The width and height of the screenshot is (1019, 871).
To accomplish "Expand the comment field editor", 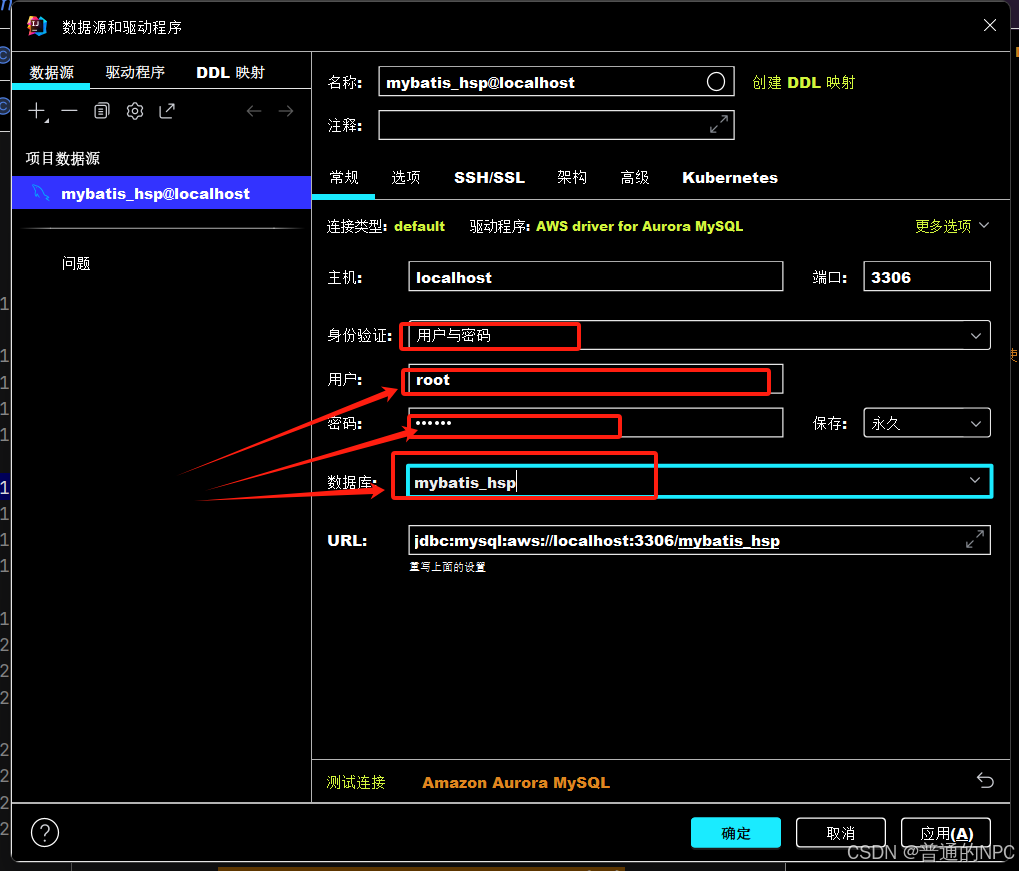I will click(x=719, y=124).
